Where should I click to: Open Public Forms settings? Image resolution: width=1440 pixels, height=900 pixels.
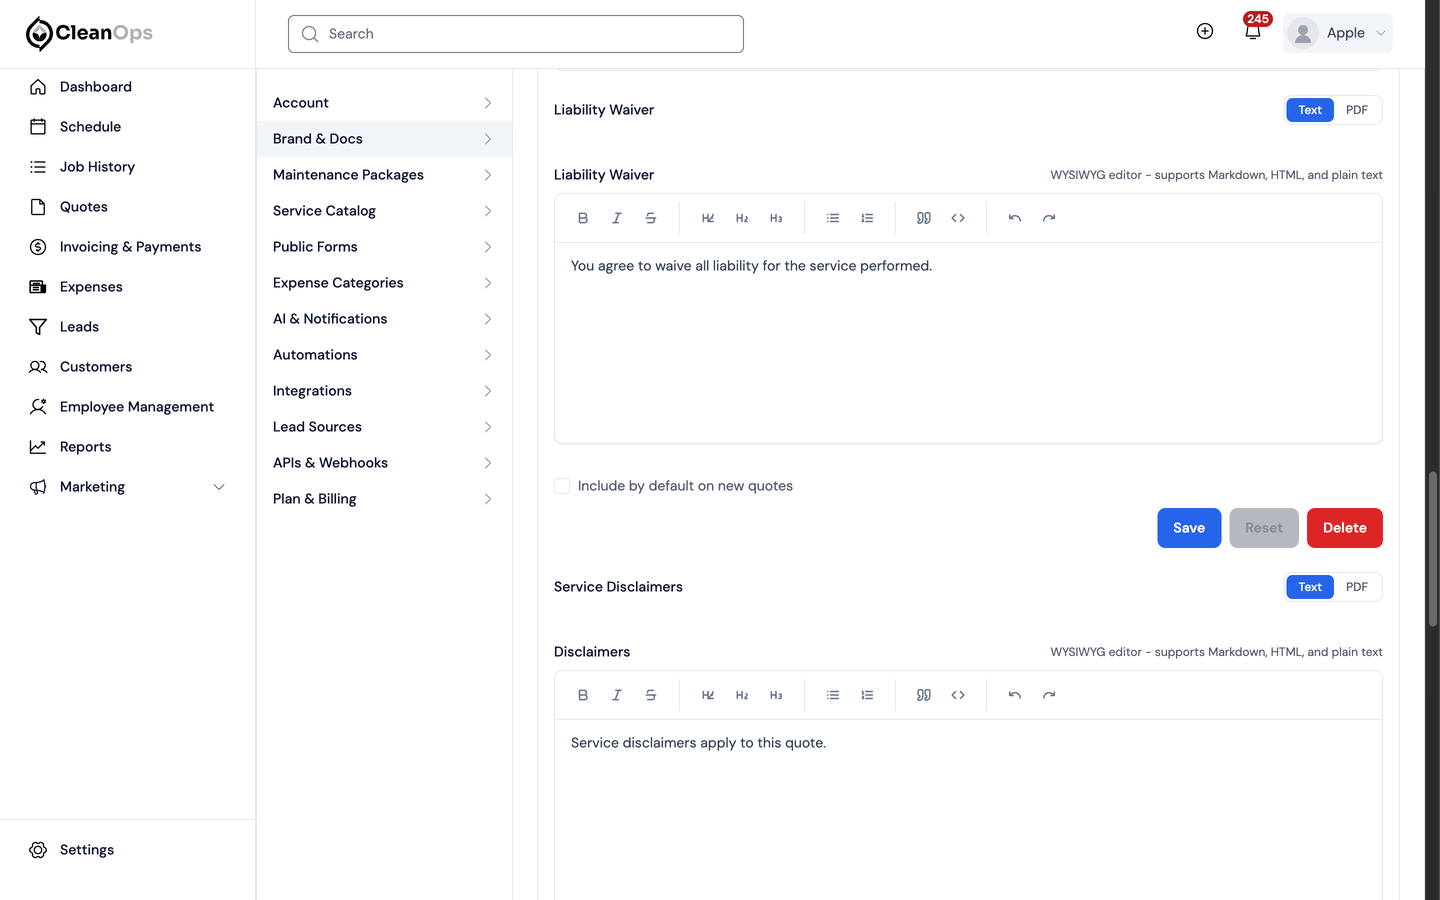(x=384, y=247)
